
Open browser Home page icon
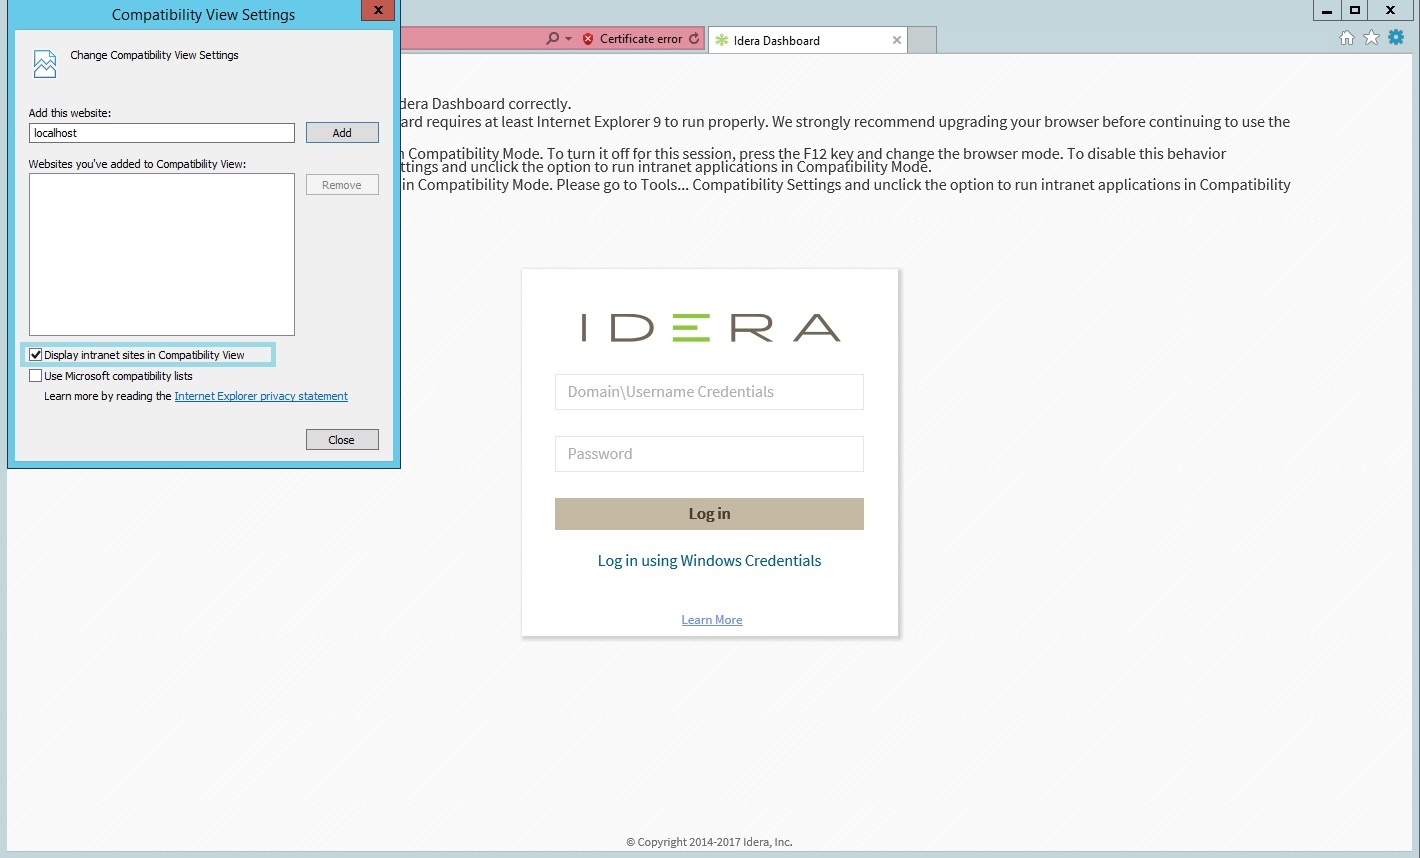(x=1346, y=38)
